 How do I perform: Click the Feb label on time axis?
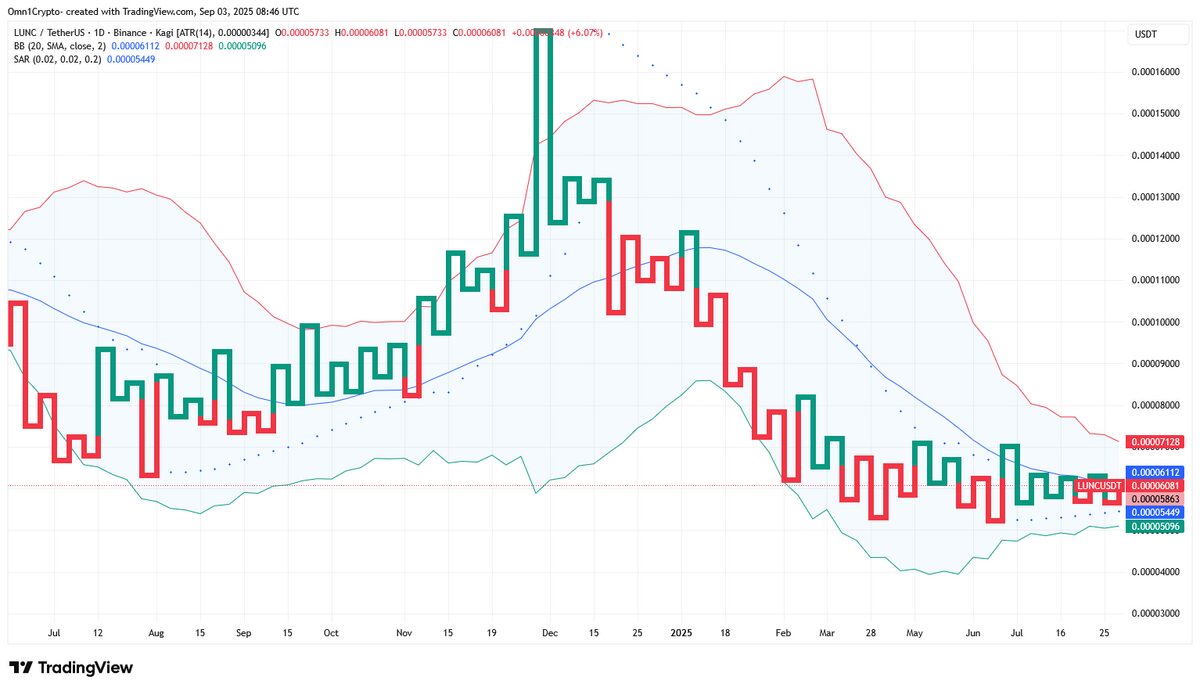coord(782,633)
